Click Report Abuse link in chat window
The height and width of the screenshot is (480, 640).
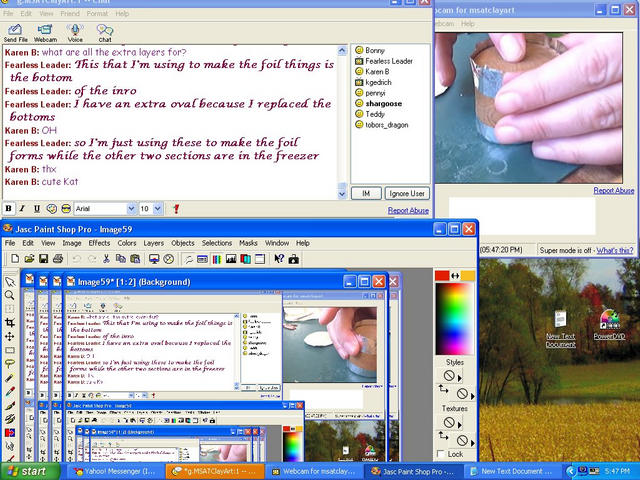[408, 211]
